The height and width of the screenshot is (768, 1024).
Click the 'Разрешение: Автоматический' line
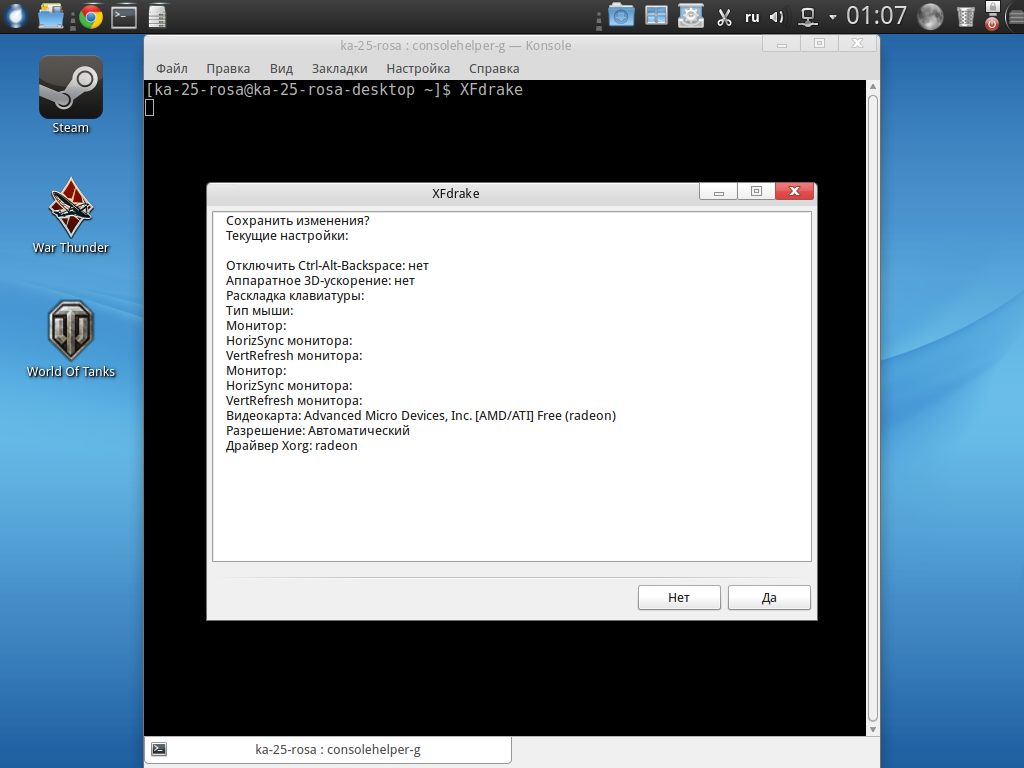pyautogui.click(x=318, y=431)
